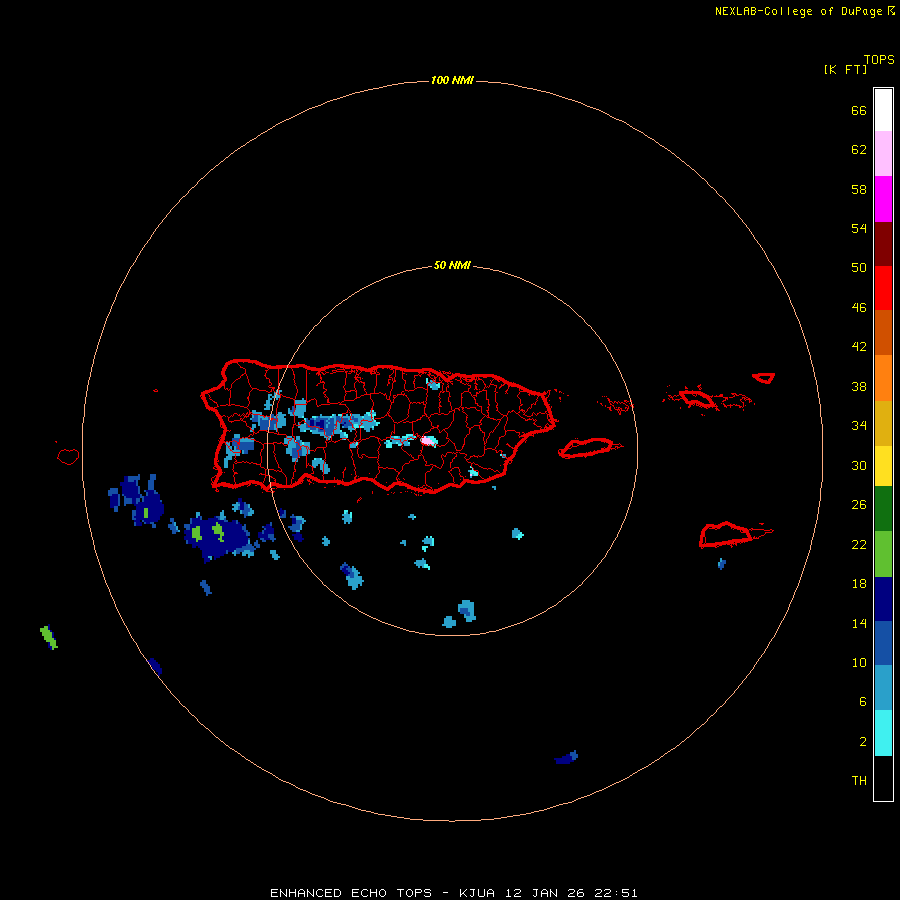The height and width of the screenshot is (900, 900).
Task: Click the orange 38-42 legend swatch
Action: pos(883,378)
